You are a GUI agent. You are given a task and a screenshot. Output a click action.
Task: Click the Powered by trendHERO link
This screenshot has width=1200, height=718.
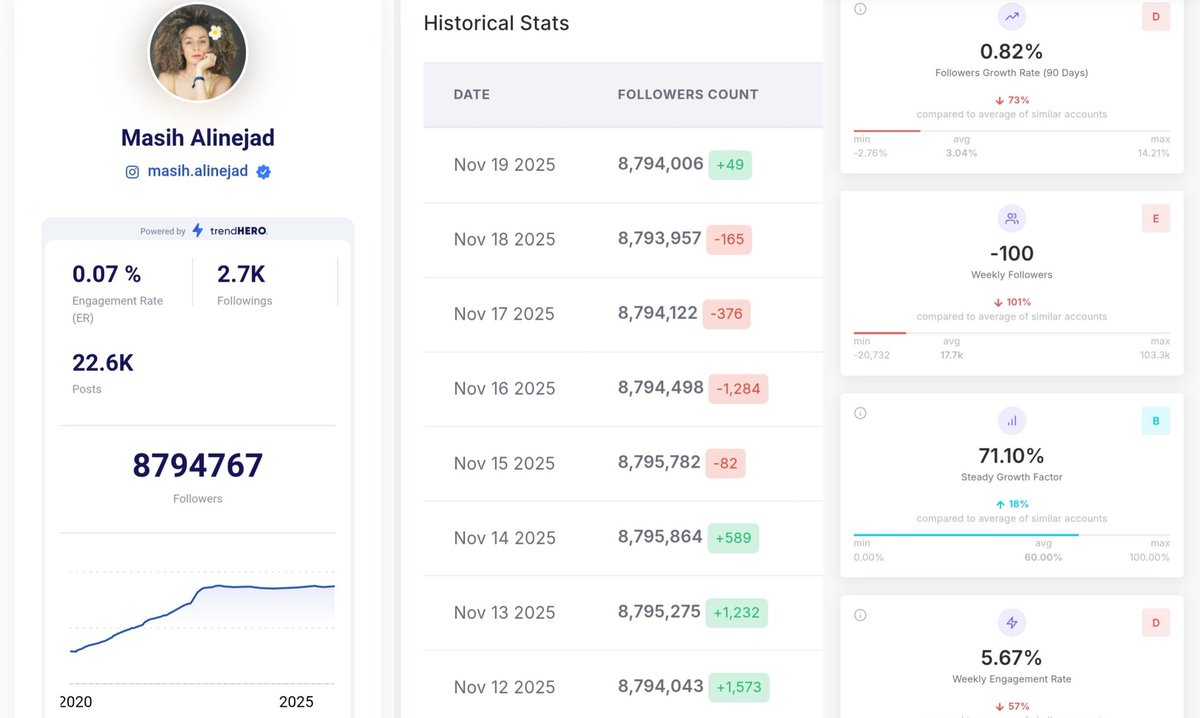(204, 231)
